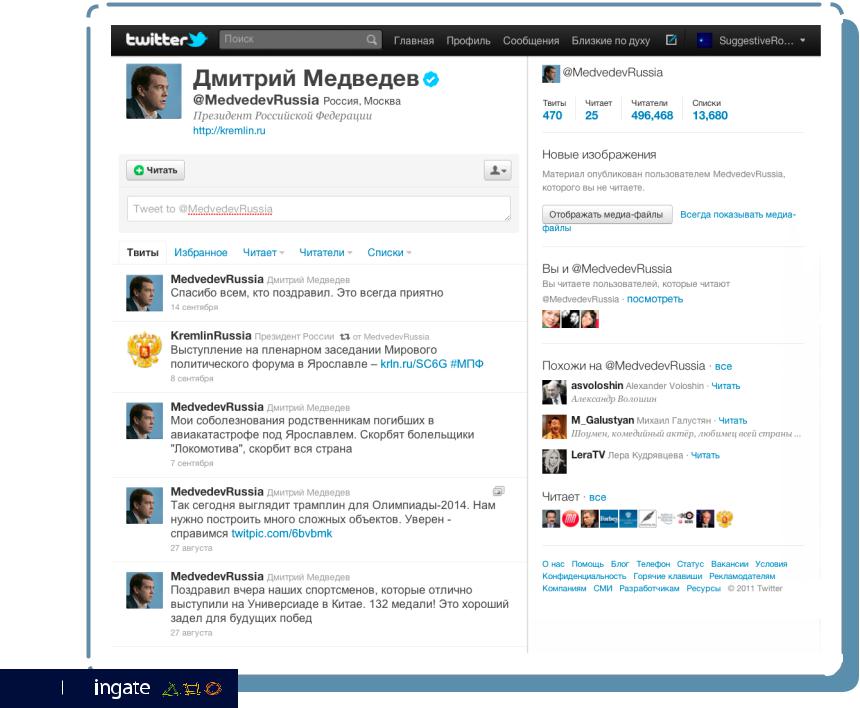Click the third mutual follower avatar
The height and width of the screenshot is (708, 860).
point(590,319)
